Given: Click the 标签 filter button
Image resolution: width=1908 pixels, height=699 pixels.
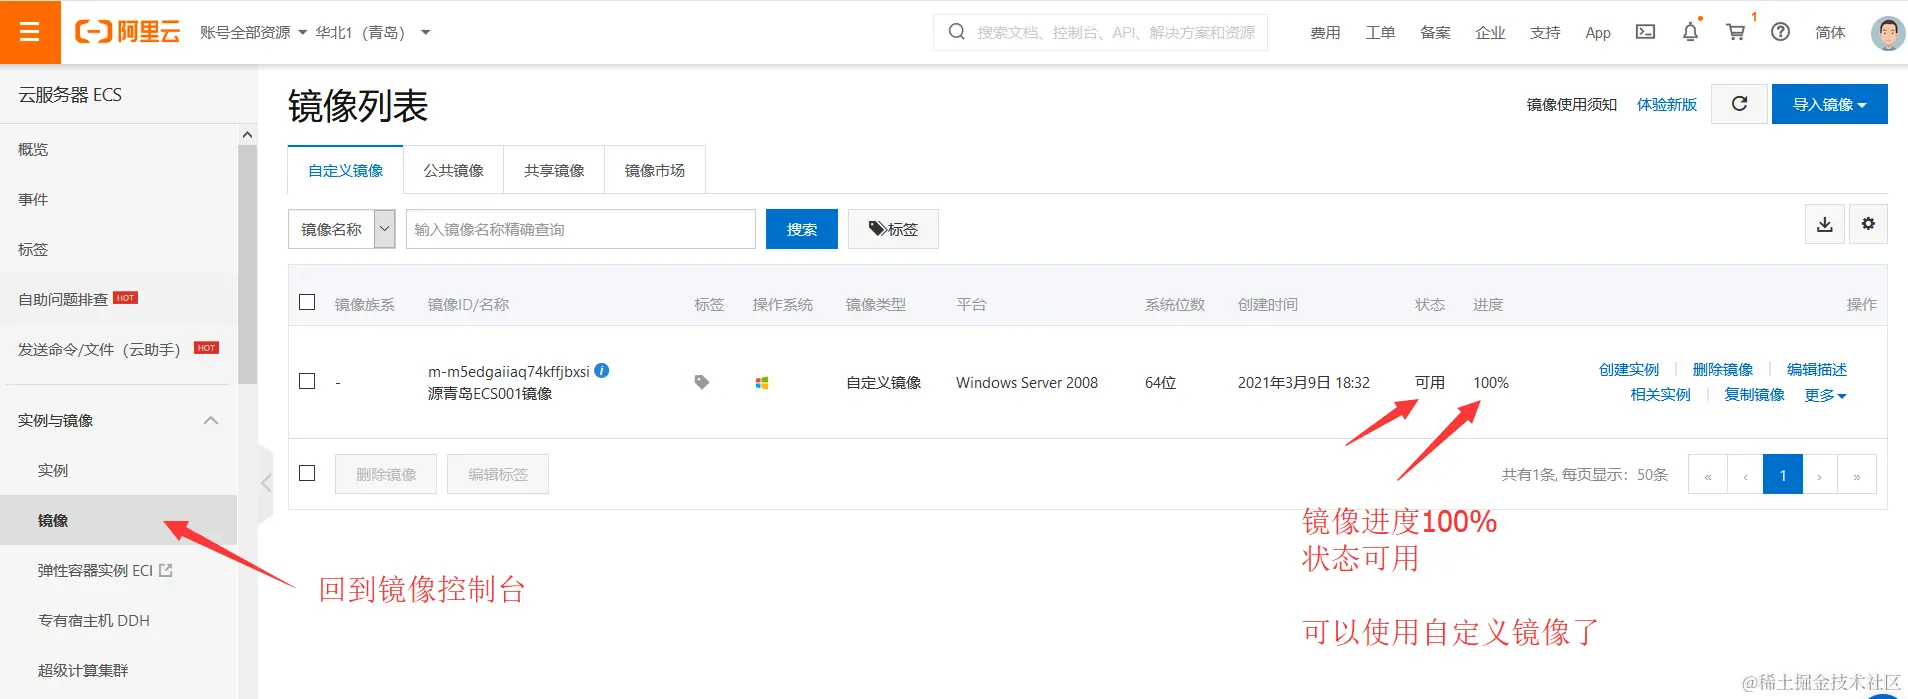Looking at the screenshot, I should (x=893, y=229).
